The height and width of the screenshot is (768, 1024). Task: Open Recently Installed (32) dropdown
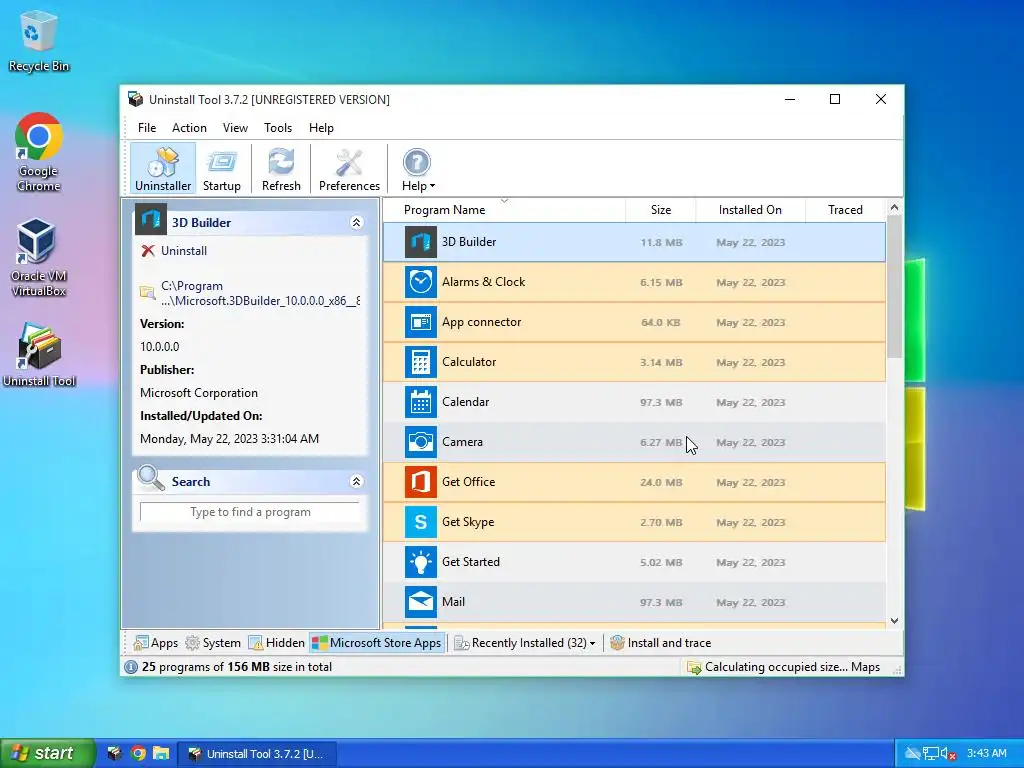[525, 643]
